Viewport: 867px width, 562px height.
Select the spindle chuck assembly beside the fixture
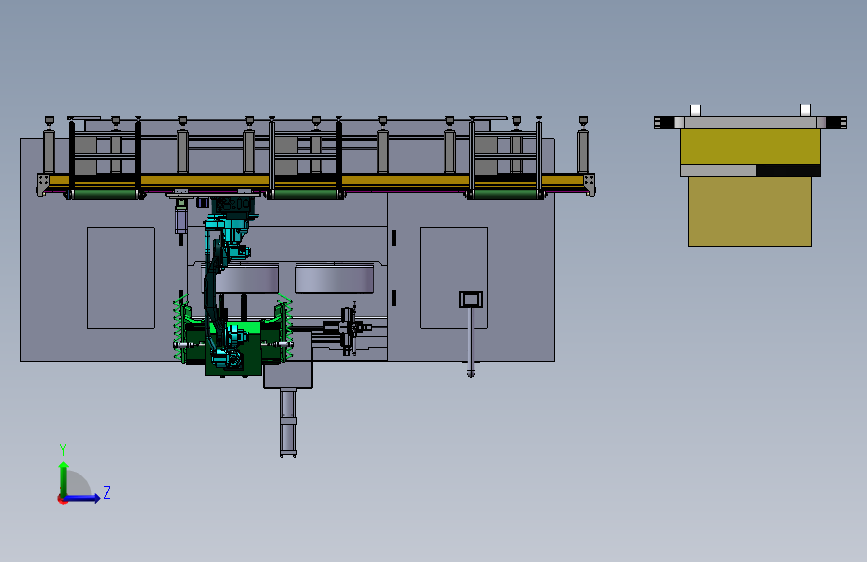[348, 329]
